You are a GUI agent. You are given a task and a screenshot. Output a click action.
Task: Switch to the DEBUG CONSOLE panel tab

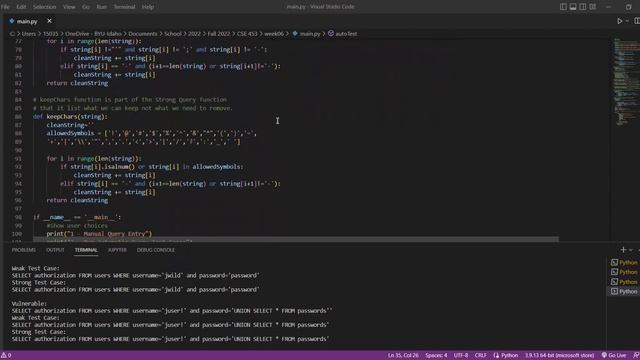click(x=156, y=250)
